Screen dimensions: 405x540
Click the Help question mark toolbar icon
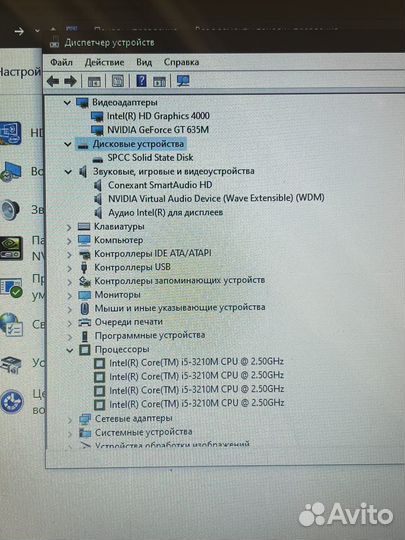[141, 81]
